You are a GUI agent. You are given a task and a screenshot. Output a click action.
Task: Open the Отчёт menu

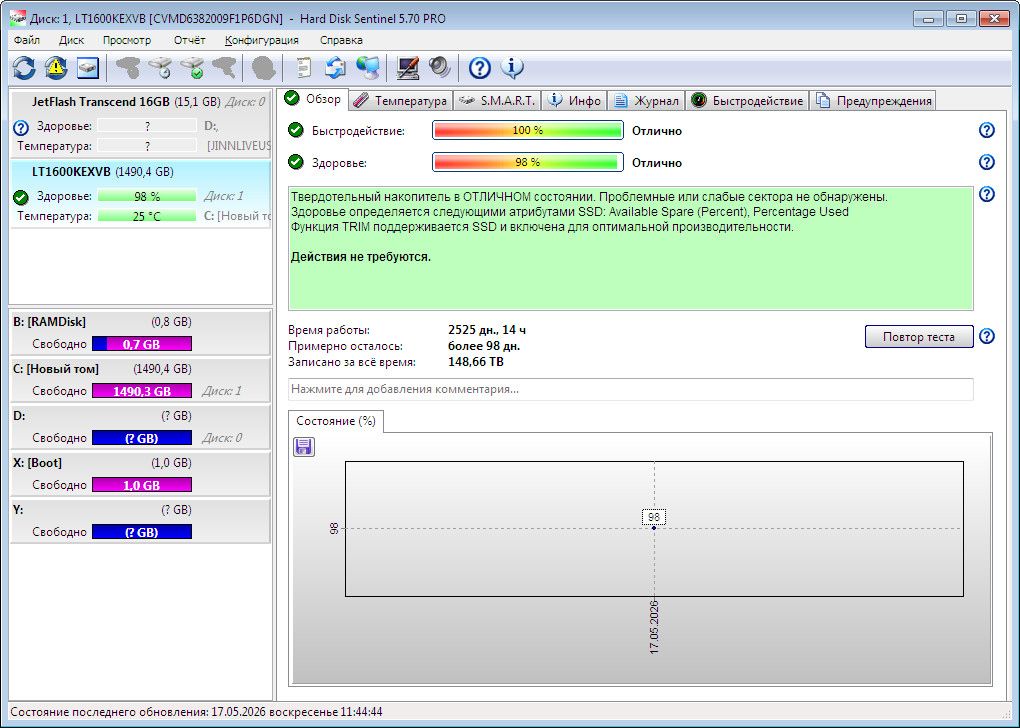189,40
